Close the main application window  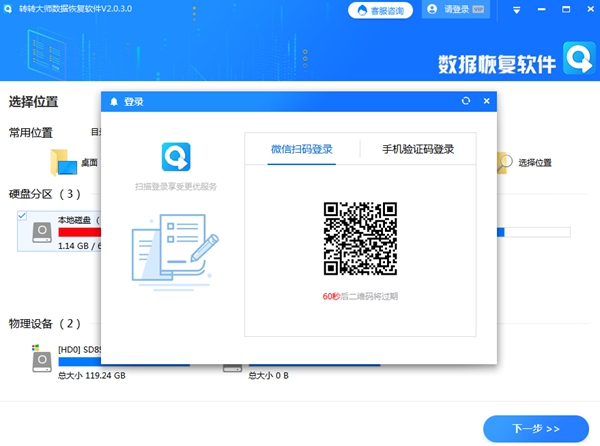point(590,9)
